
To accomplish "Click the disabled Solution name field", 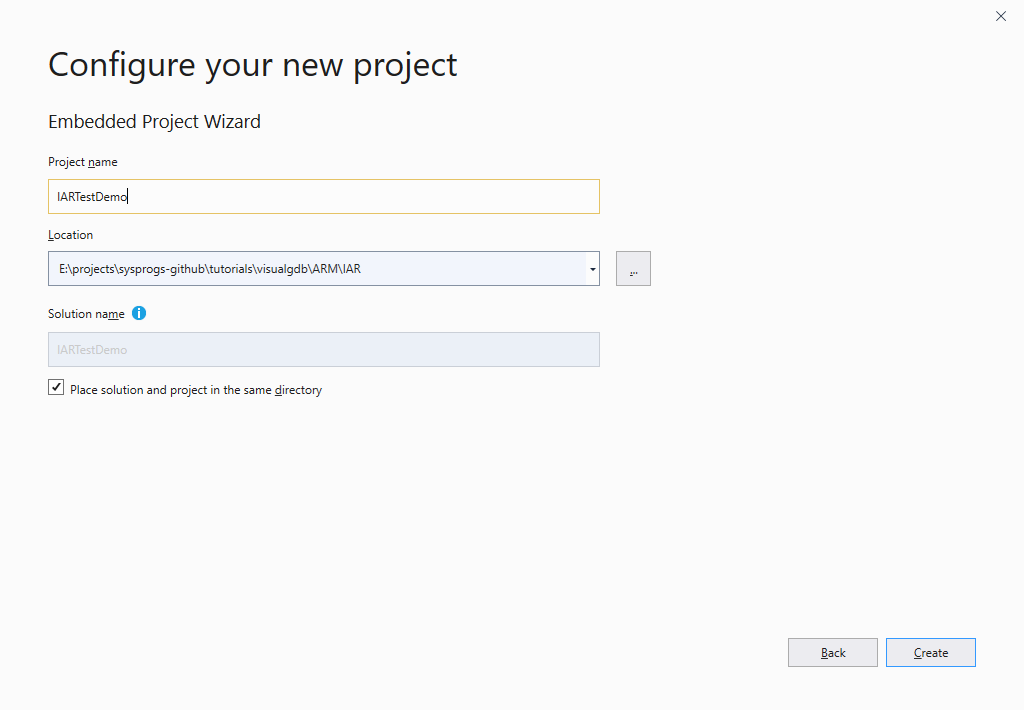I will point(323,349).
